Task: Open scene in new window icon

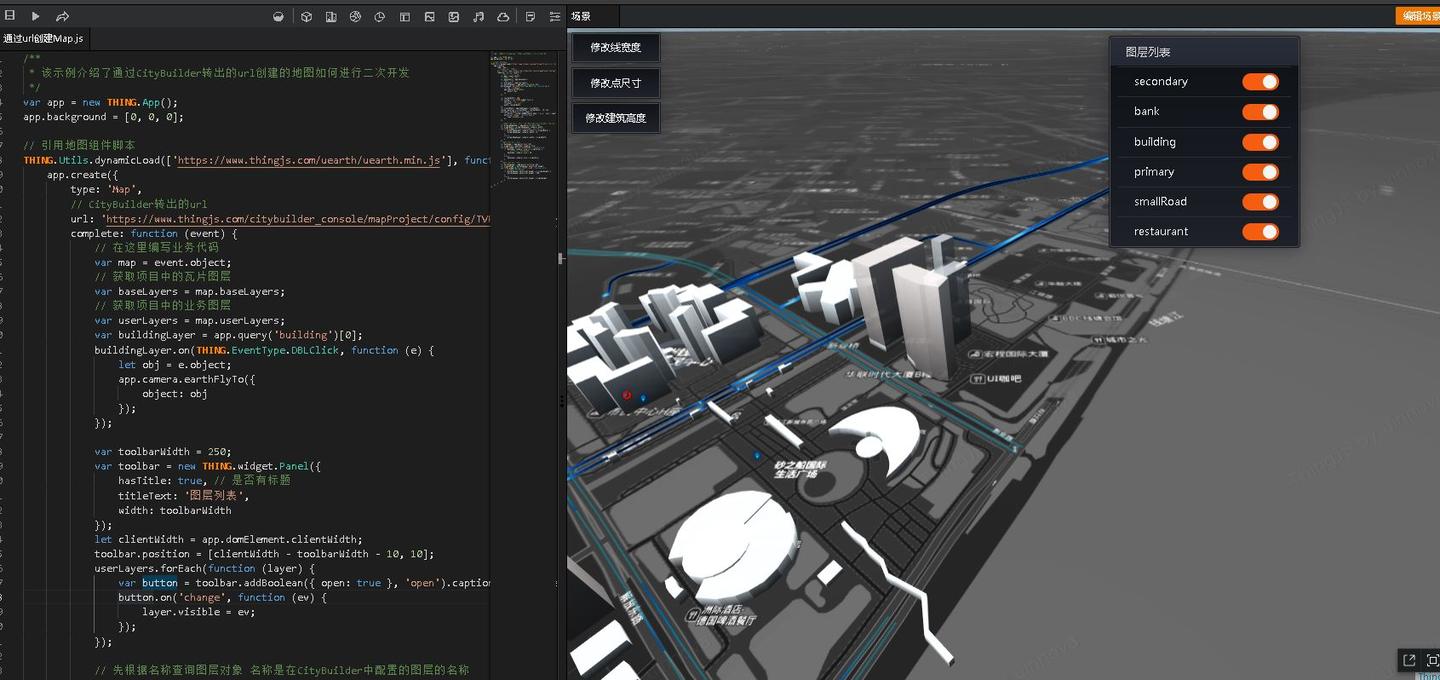Action: click(x=1408, y=660)
